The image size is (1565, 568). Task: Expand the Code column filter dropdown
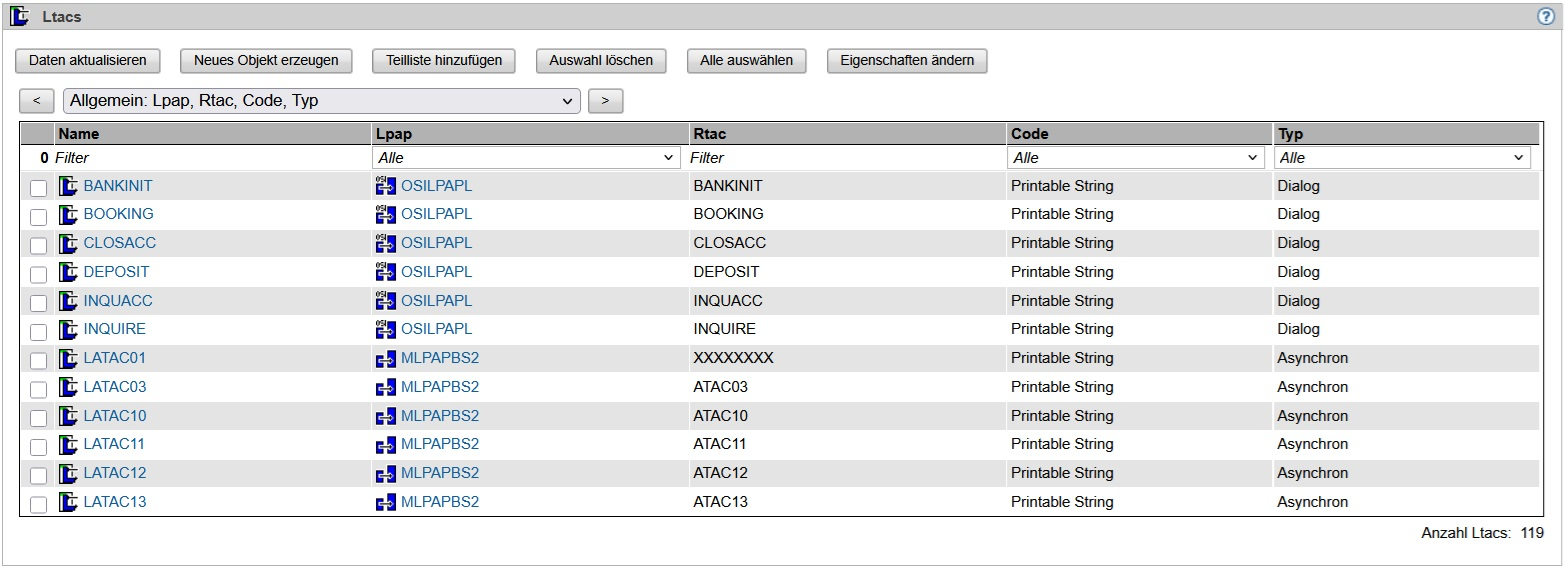(1136, 158)
